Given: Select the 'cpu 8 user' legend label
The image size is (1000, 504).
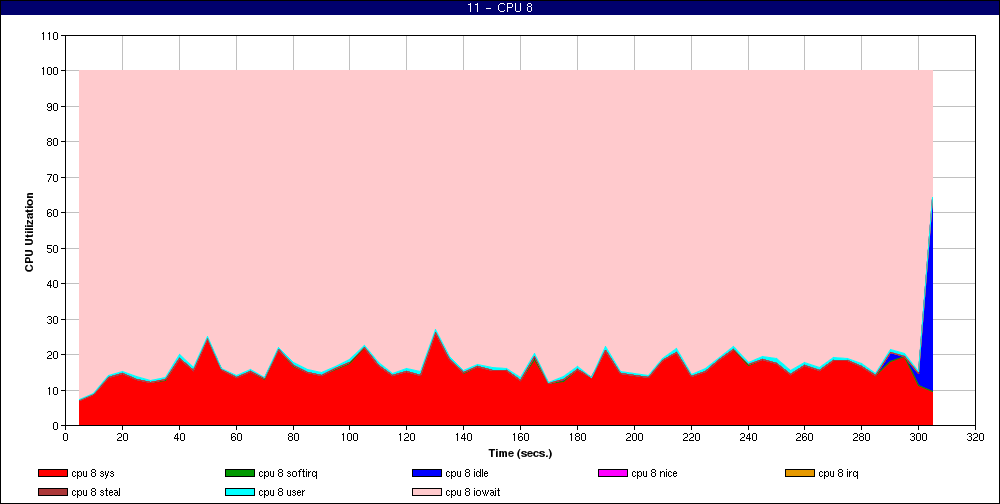Looking at the screenshot, I should coord(282,493).
